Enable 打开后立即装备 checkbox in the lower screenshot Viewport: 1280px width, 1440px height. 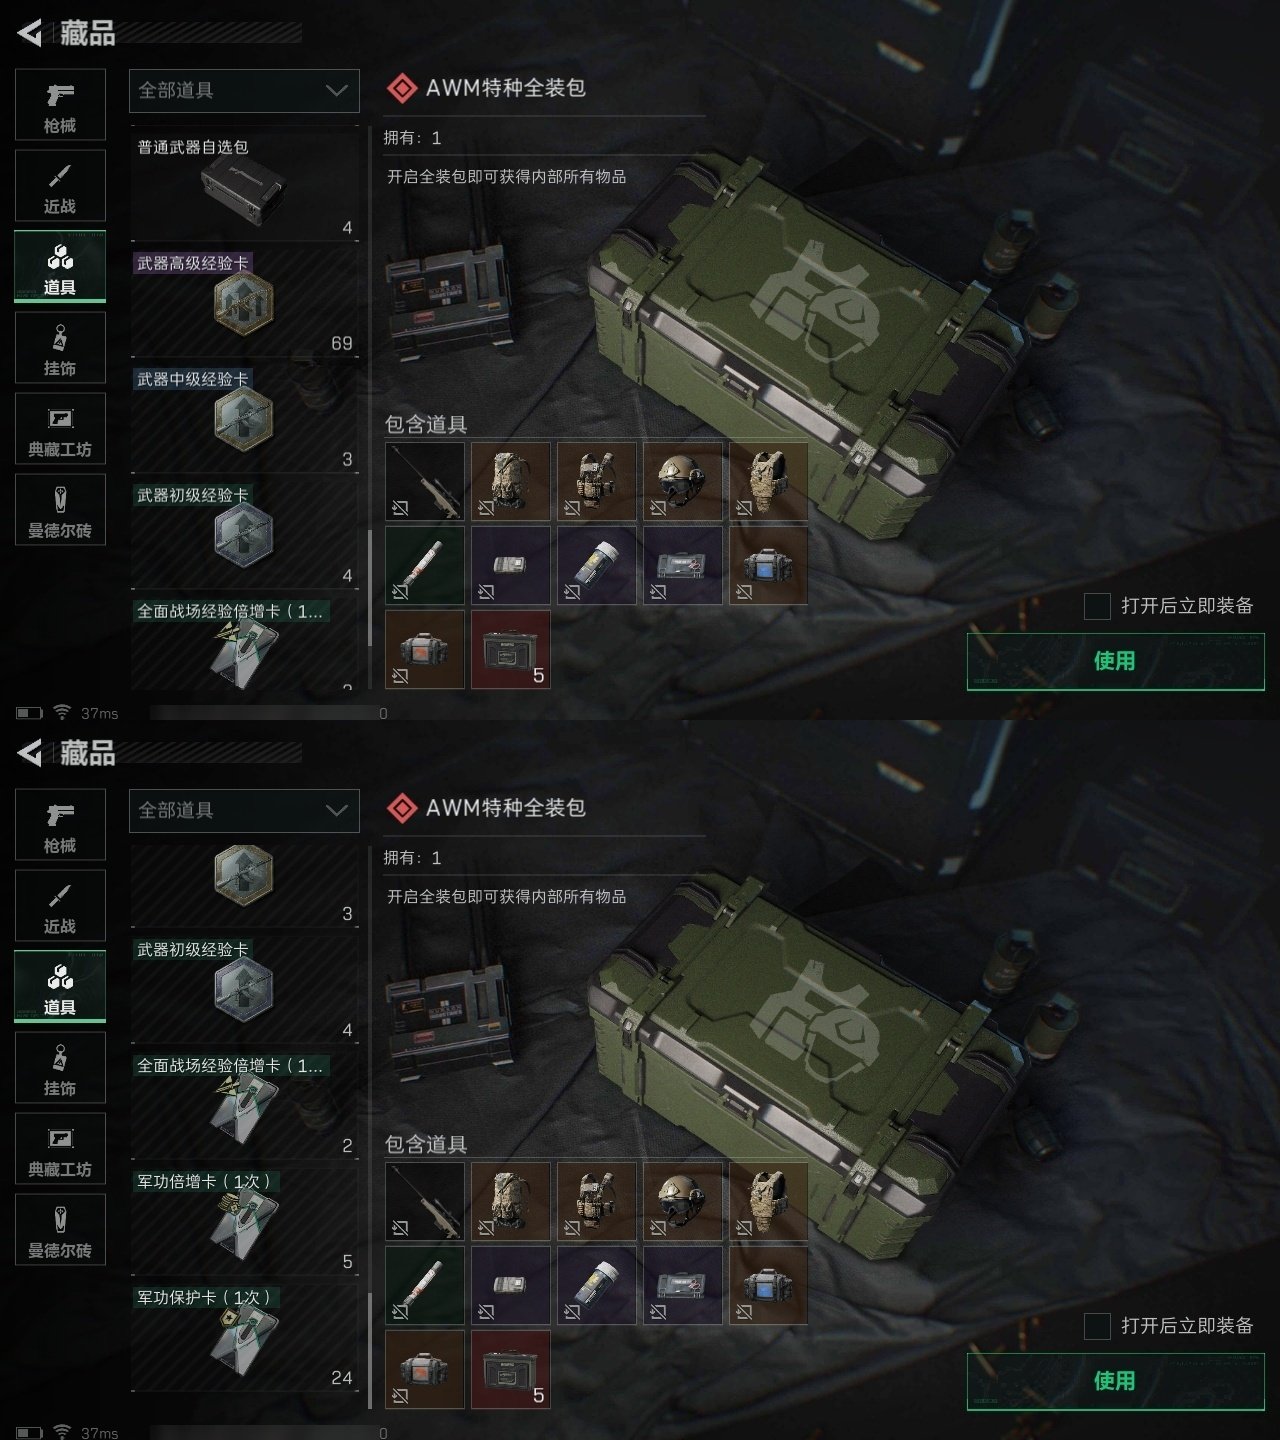1097,1326
